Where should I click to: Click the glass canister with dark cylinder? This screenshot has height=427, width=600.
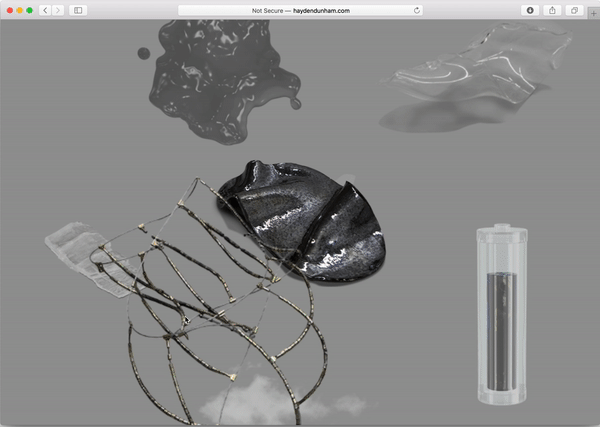coord(499,316)
